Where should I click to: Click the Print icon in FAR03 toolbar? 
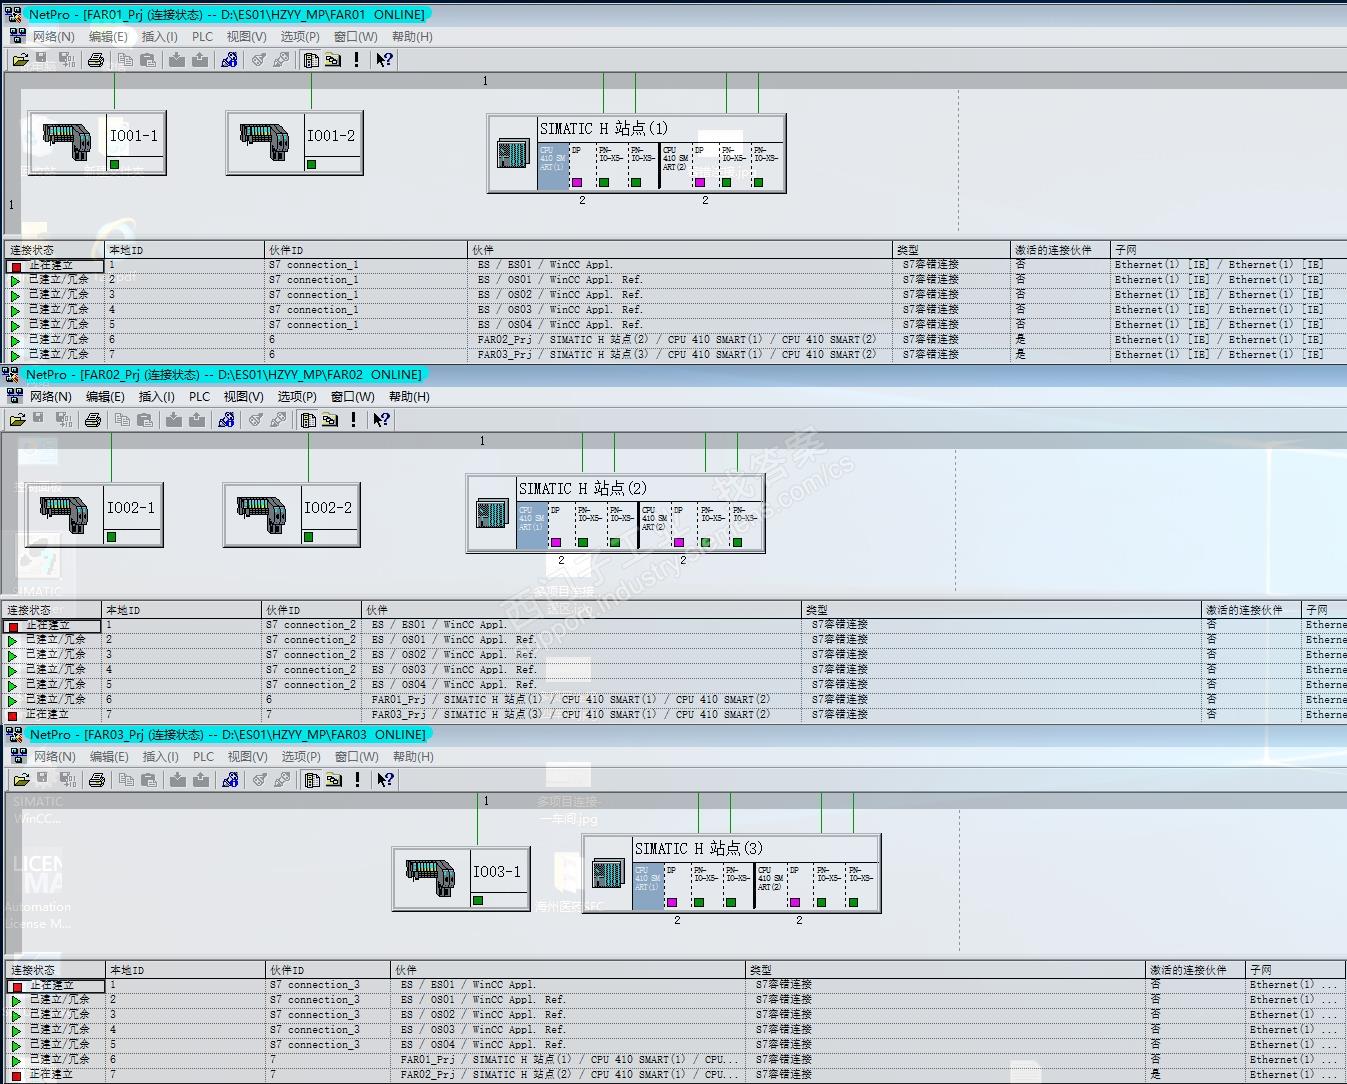click(97, 780)
